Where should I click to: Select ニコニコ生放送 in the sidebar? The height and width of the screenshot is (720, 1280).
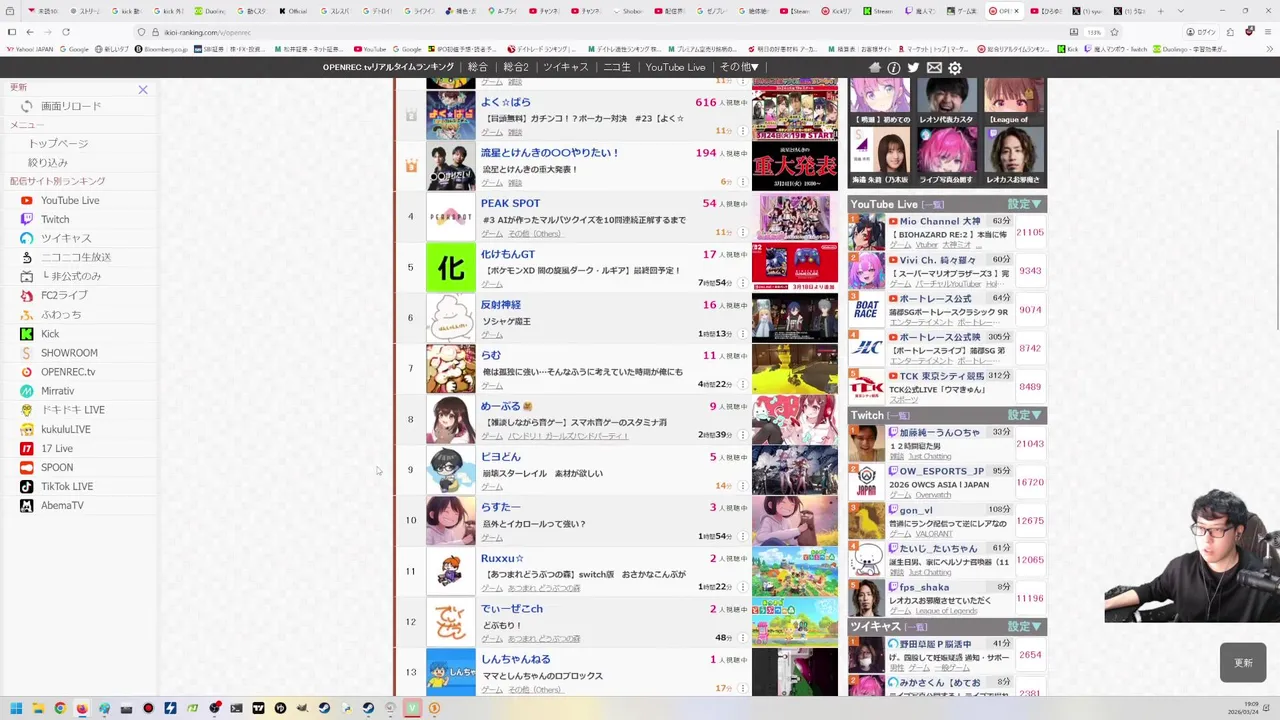76,257
